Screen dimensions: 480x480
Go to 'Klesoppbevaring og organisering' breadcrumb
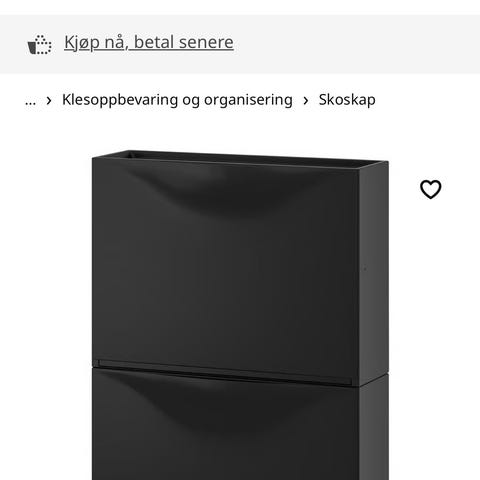pos(177,100)
